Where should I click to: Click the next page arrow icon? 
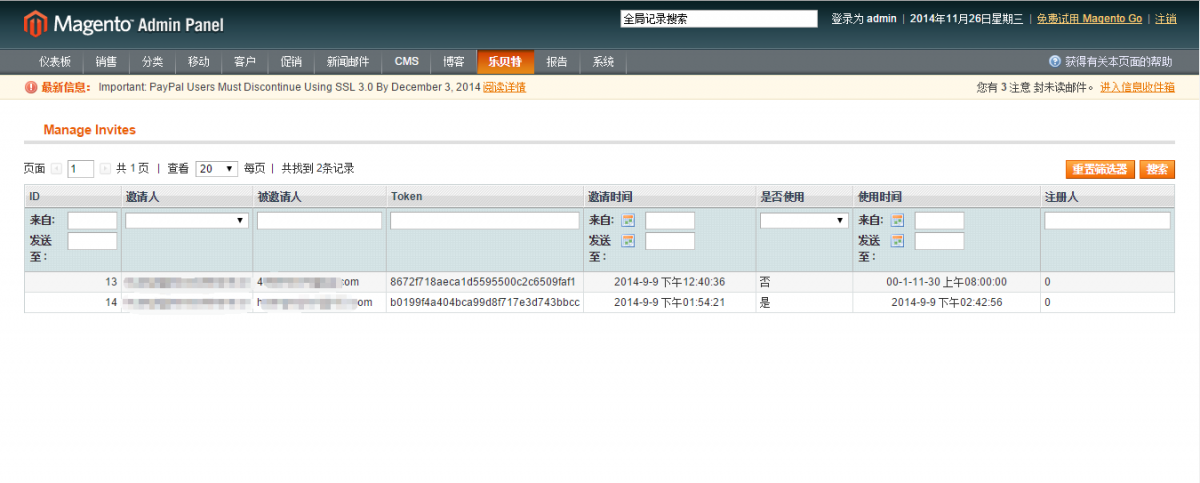coord(105,169)
